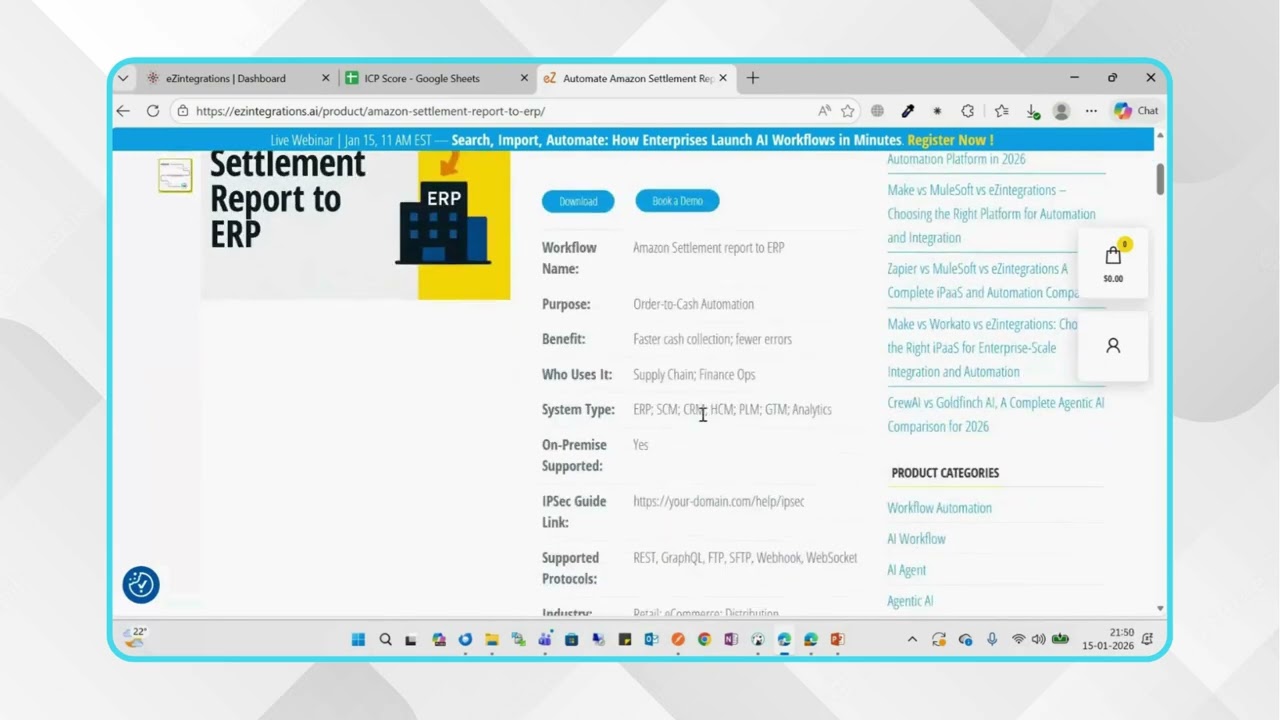Open the Settlement Report to ERP product image
This screenshot has width=1280, height=720.
click(356, 224)
